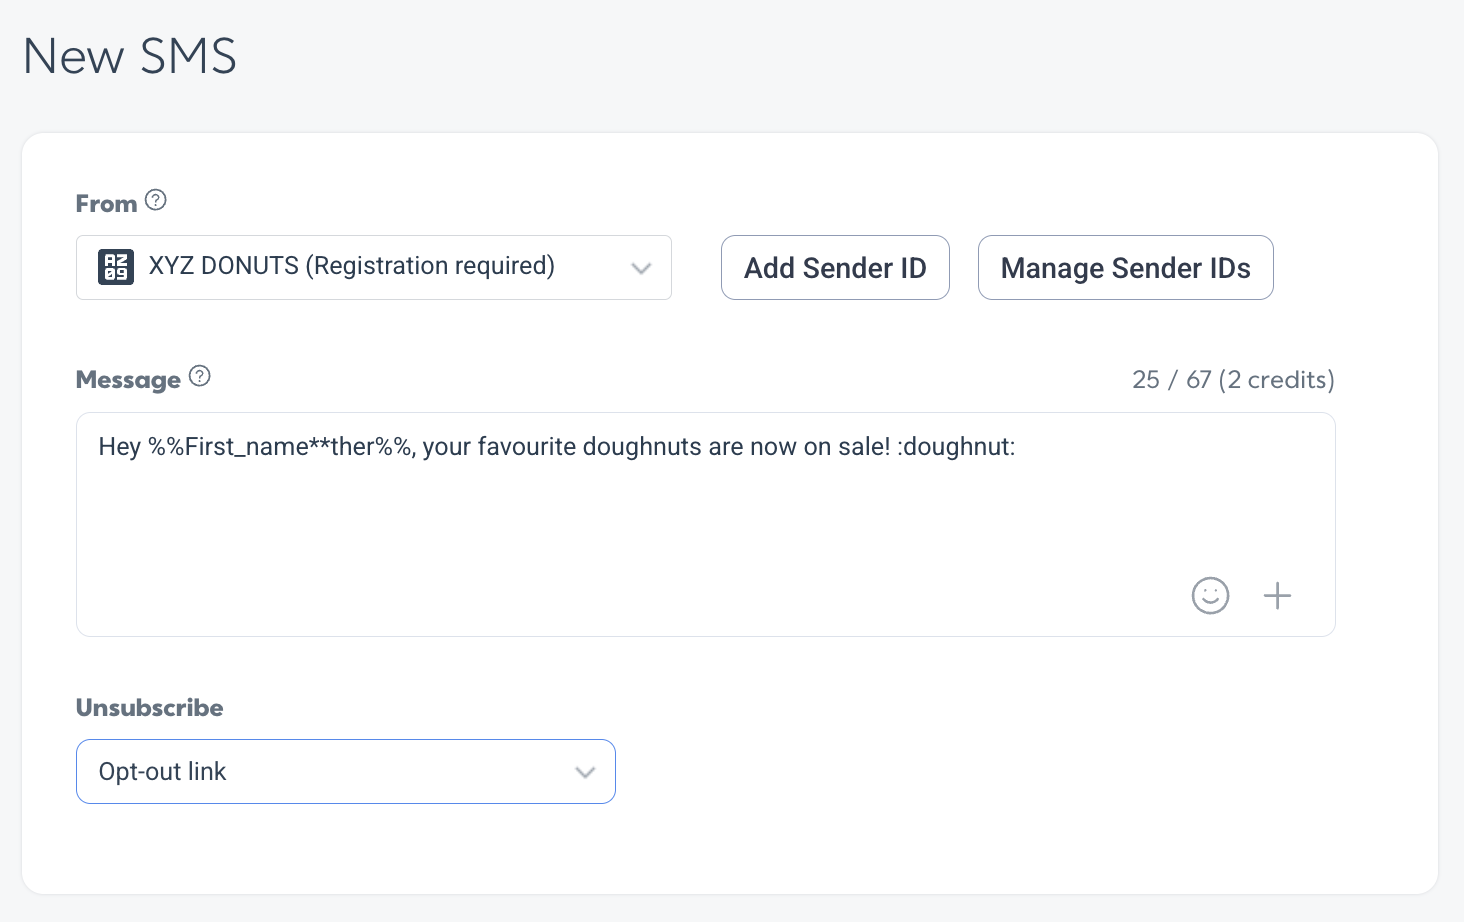Image resolution: width=1464 pixels, height=922 pixels.
Task: Click the question mark icon beside Message
Action: point(200,376)
